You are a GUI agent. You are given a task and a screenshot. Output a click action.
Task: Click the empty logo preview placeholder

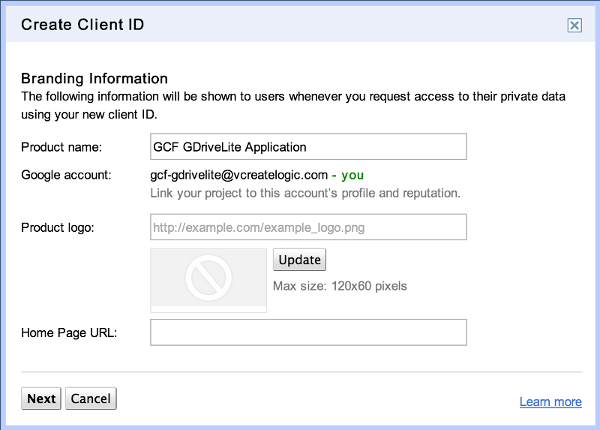(209, 280)
